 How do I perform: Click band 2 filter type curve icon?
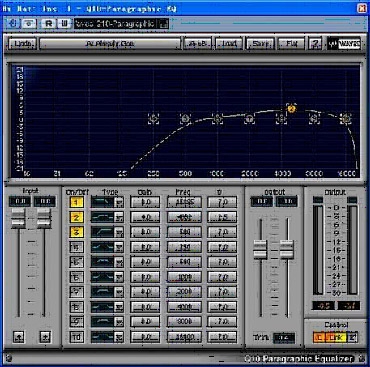click(x=102, y=217)
